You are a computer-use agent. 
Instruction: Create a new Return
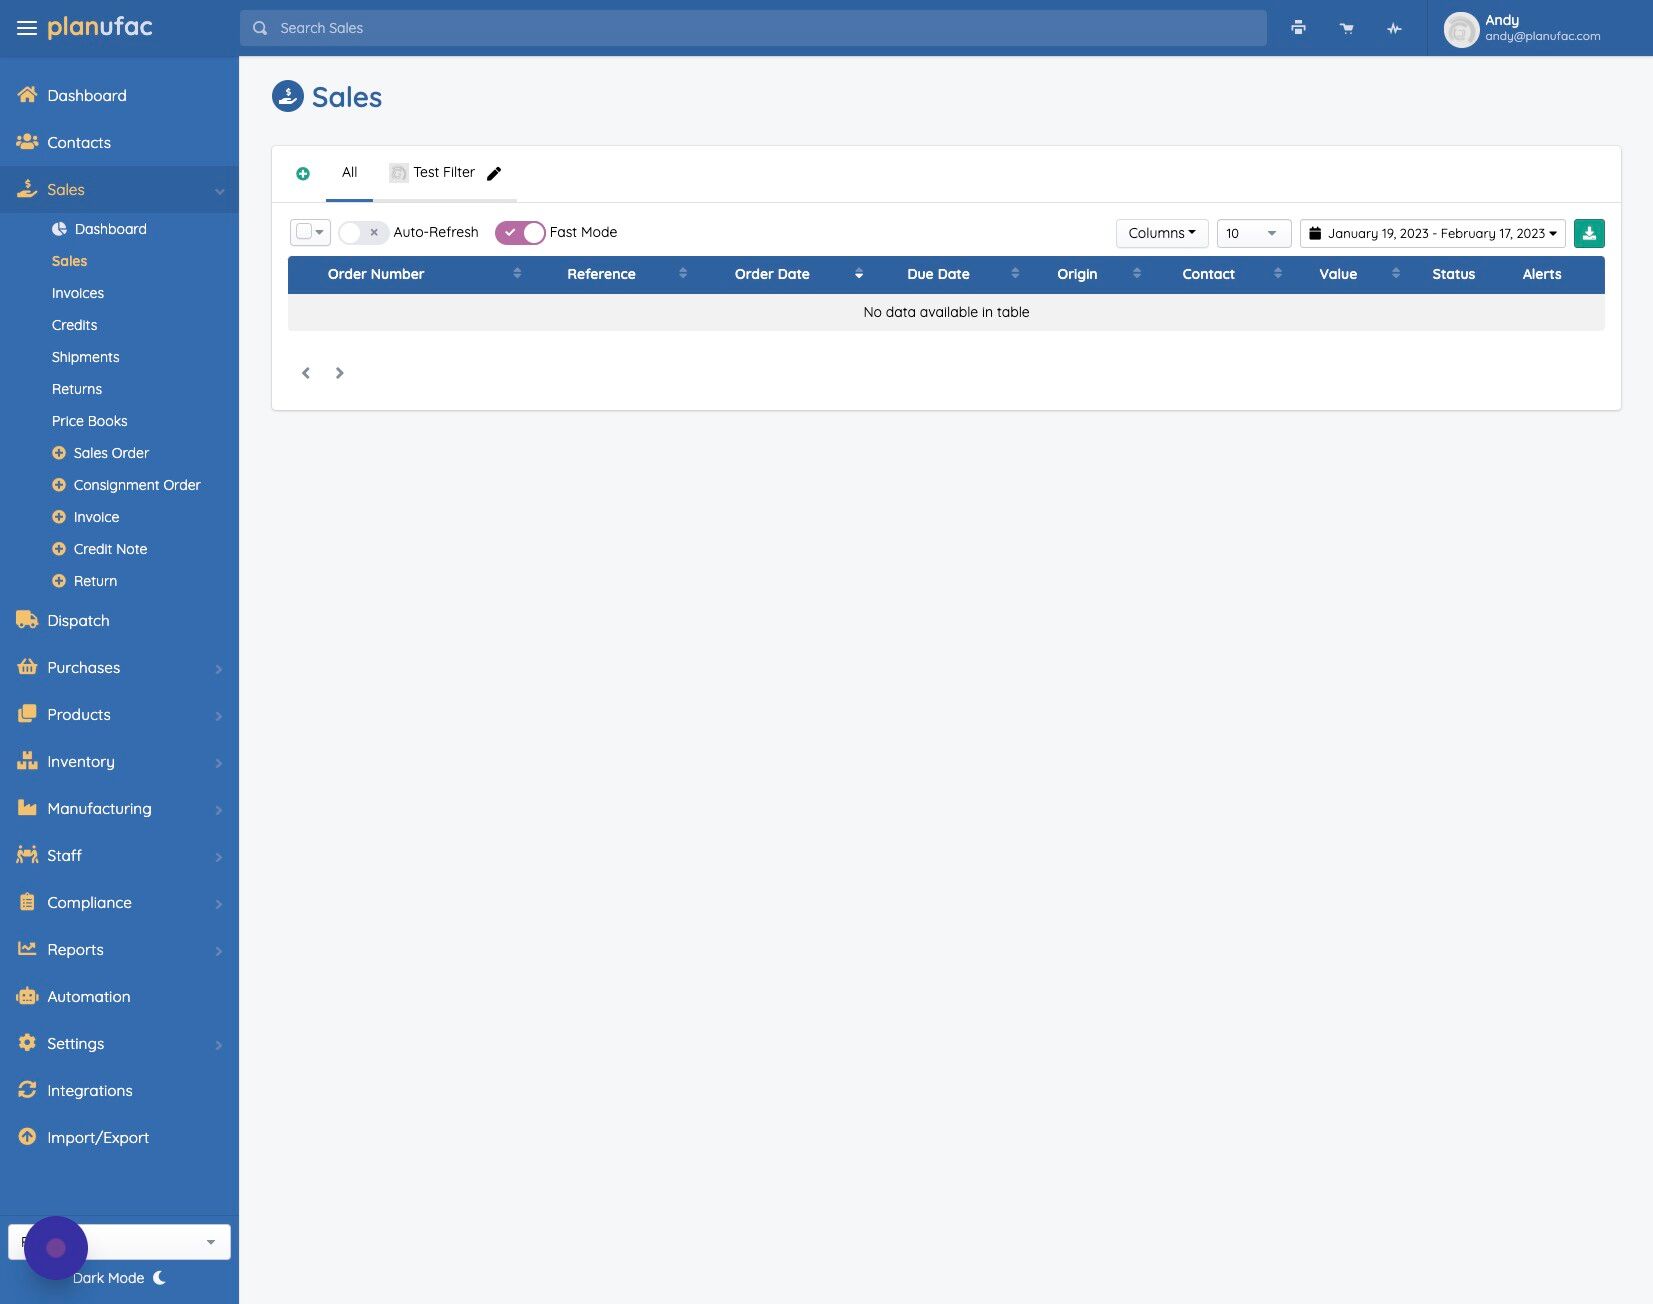tap(85, 581)
